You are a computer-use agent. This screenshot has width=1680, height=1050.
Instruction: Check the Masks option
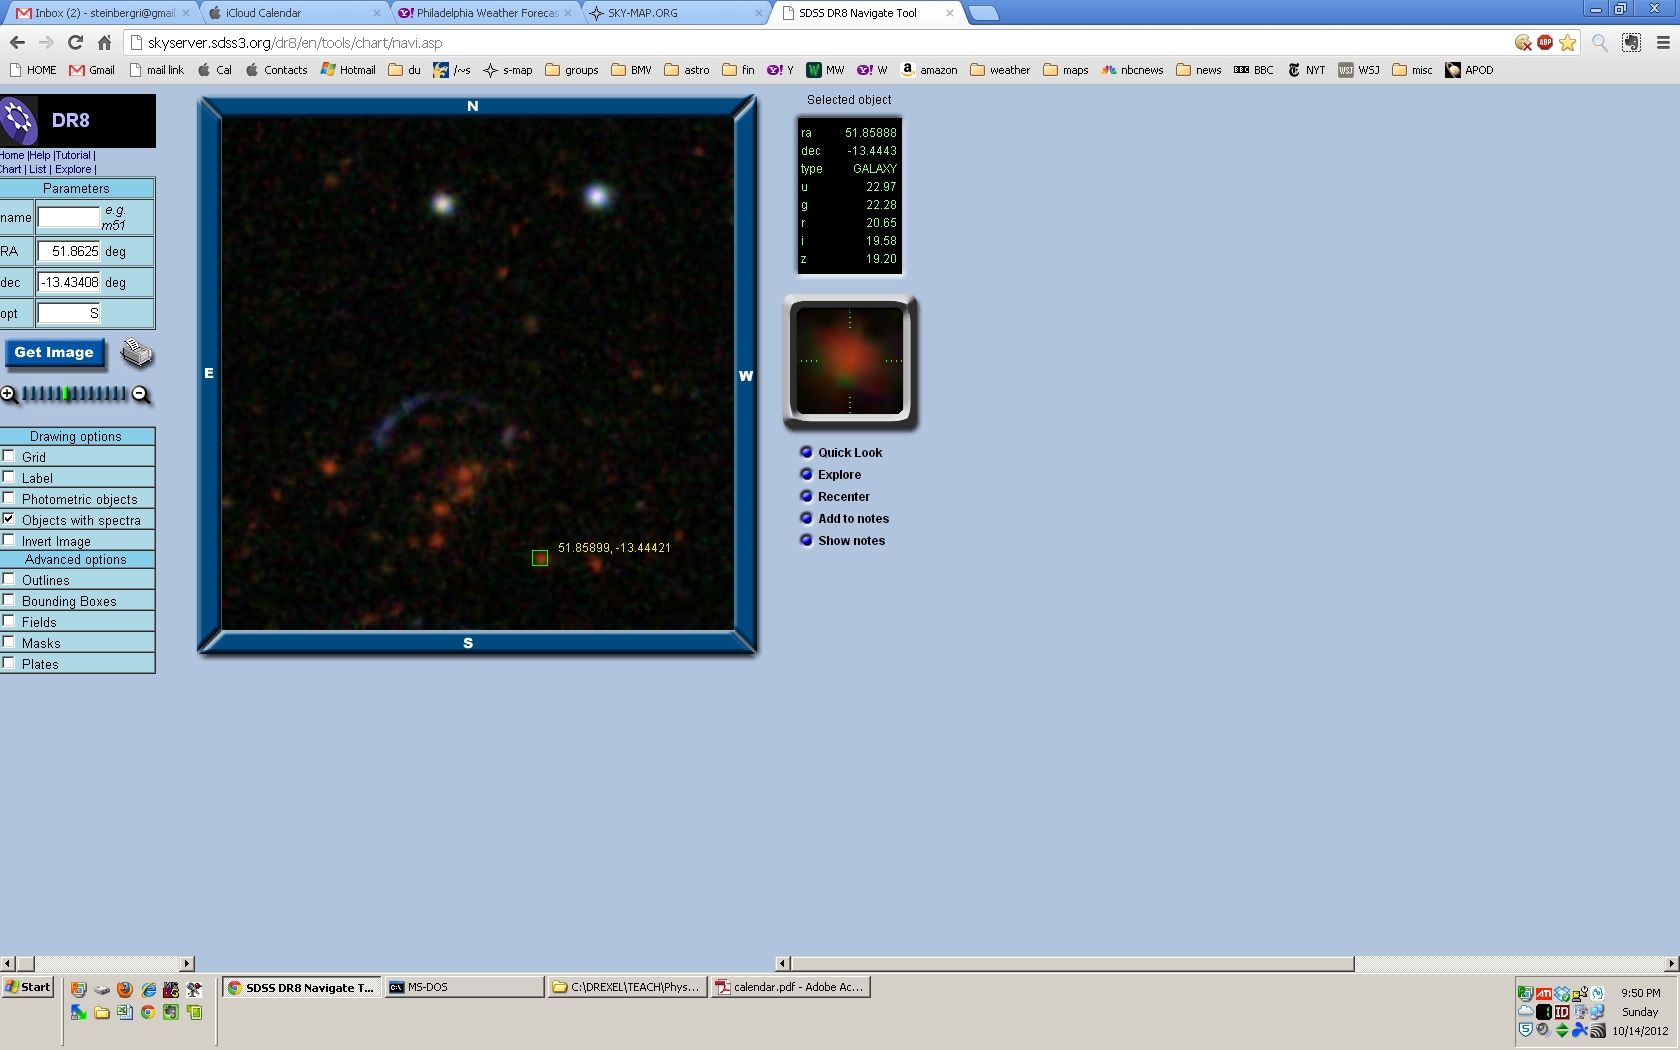point(9,642)
